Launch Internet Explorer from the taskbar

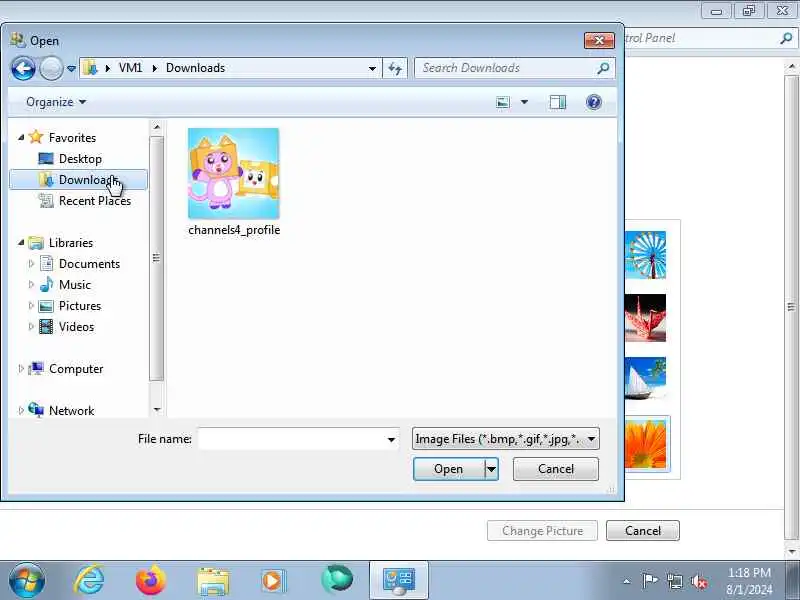[89, 580]
